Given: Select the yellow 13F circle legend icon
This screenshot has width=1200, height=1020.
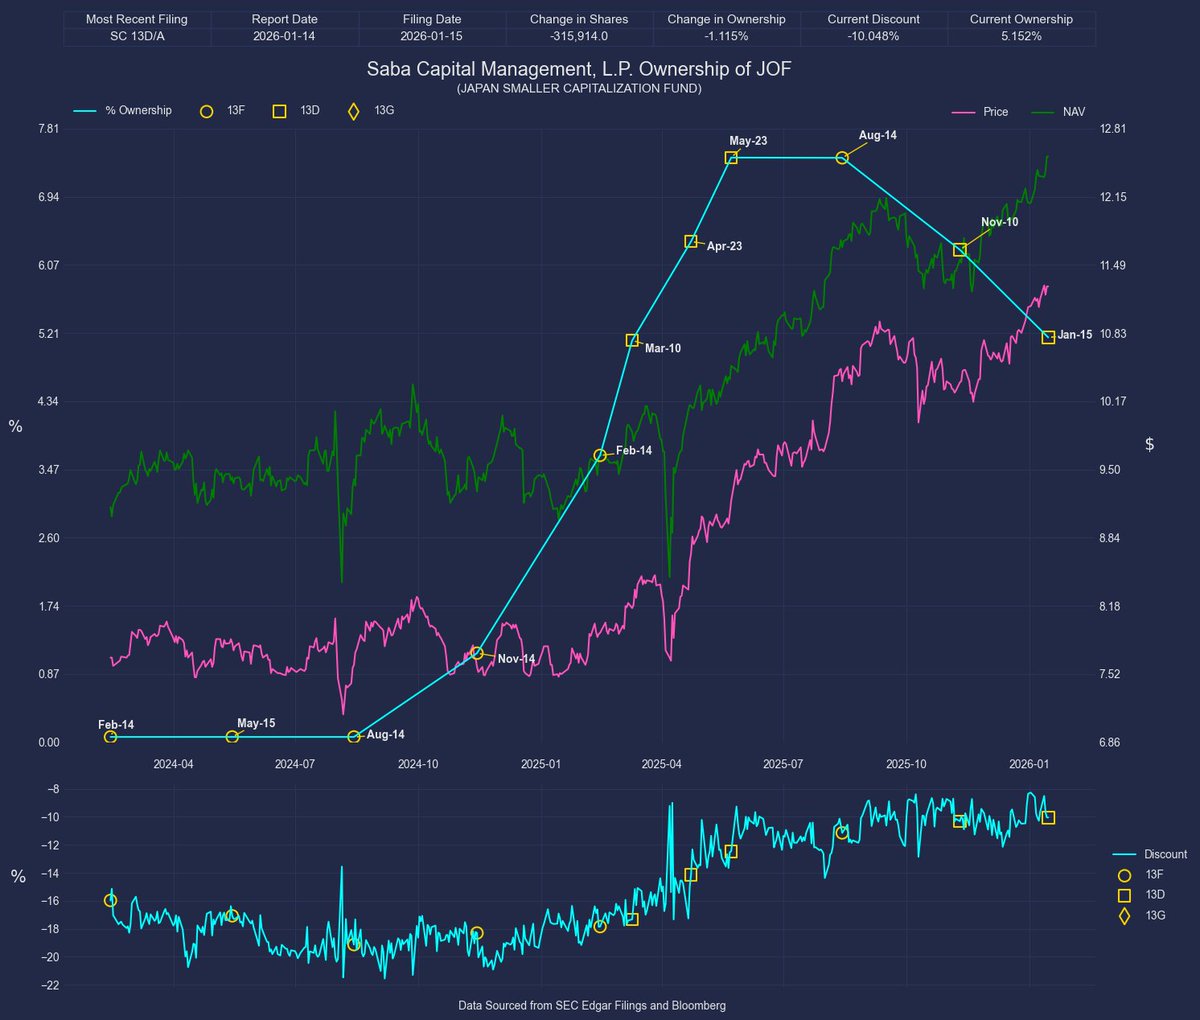Looking at the screenshot, I should click(x=207, y=111).
